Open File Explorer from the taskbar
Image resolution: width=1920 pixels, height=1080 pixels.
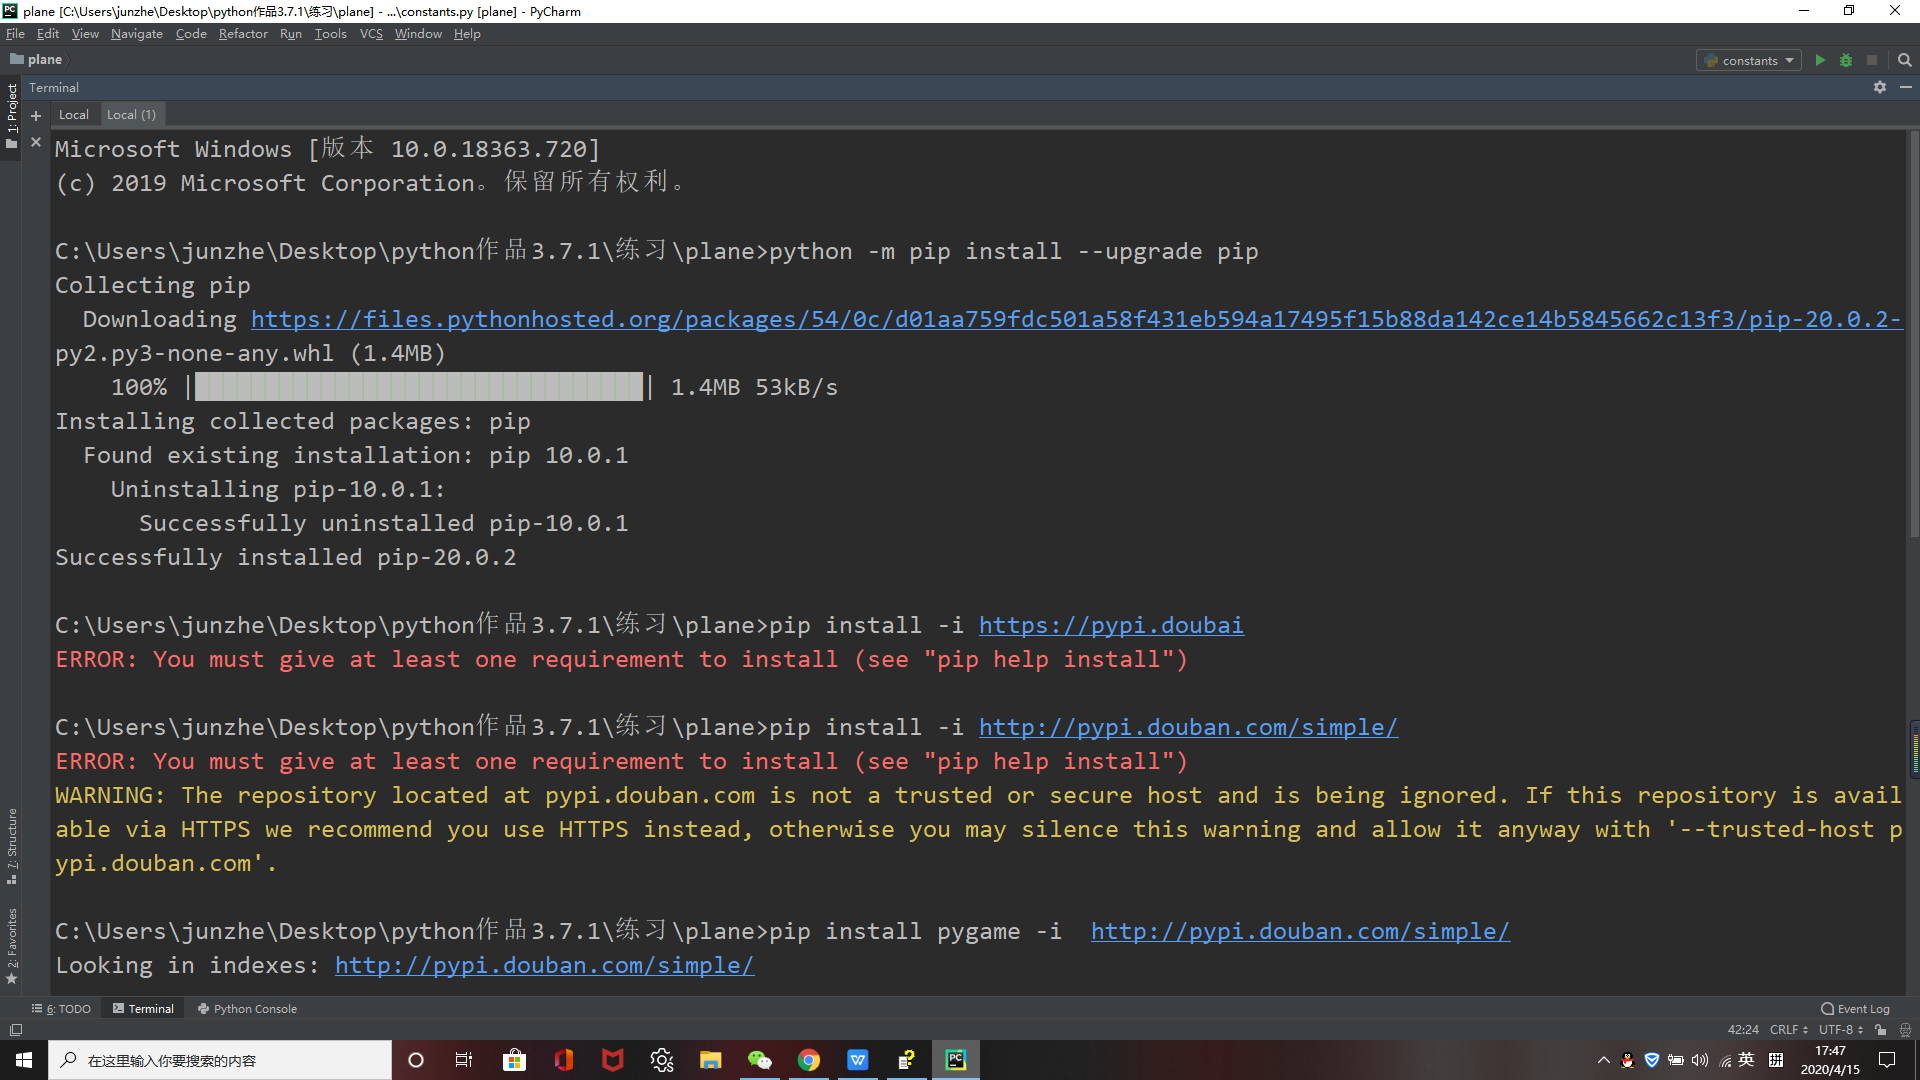tap(710, 1060)
